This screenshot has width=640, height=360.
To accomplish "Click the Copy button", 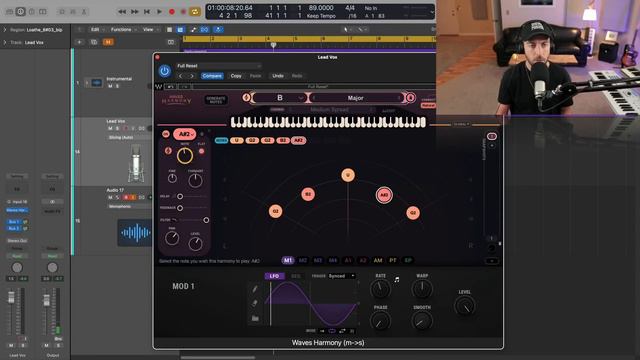I will coord(236,76).
